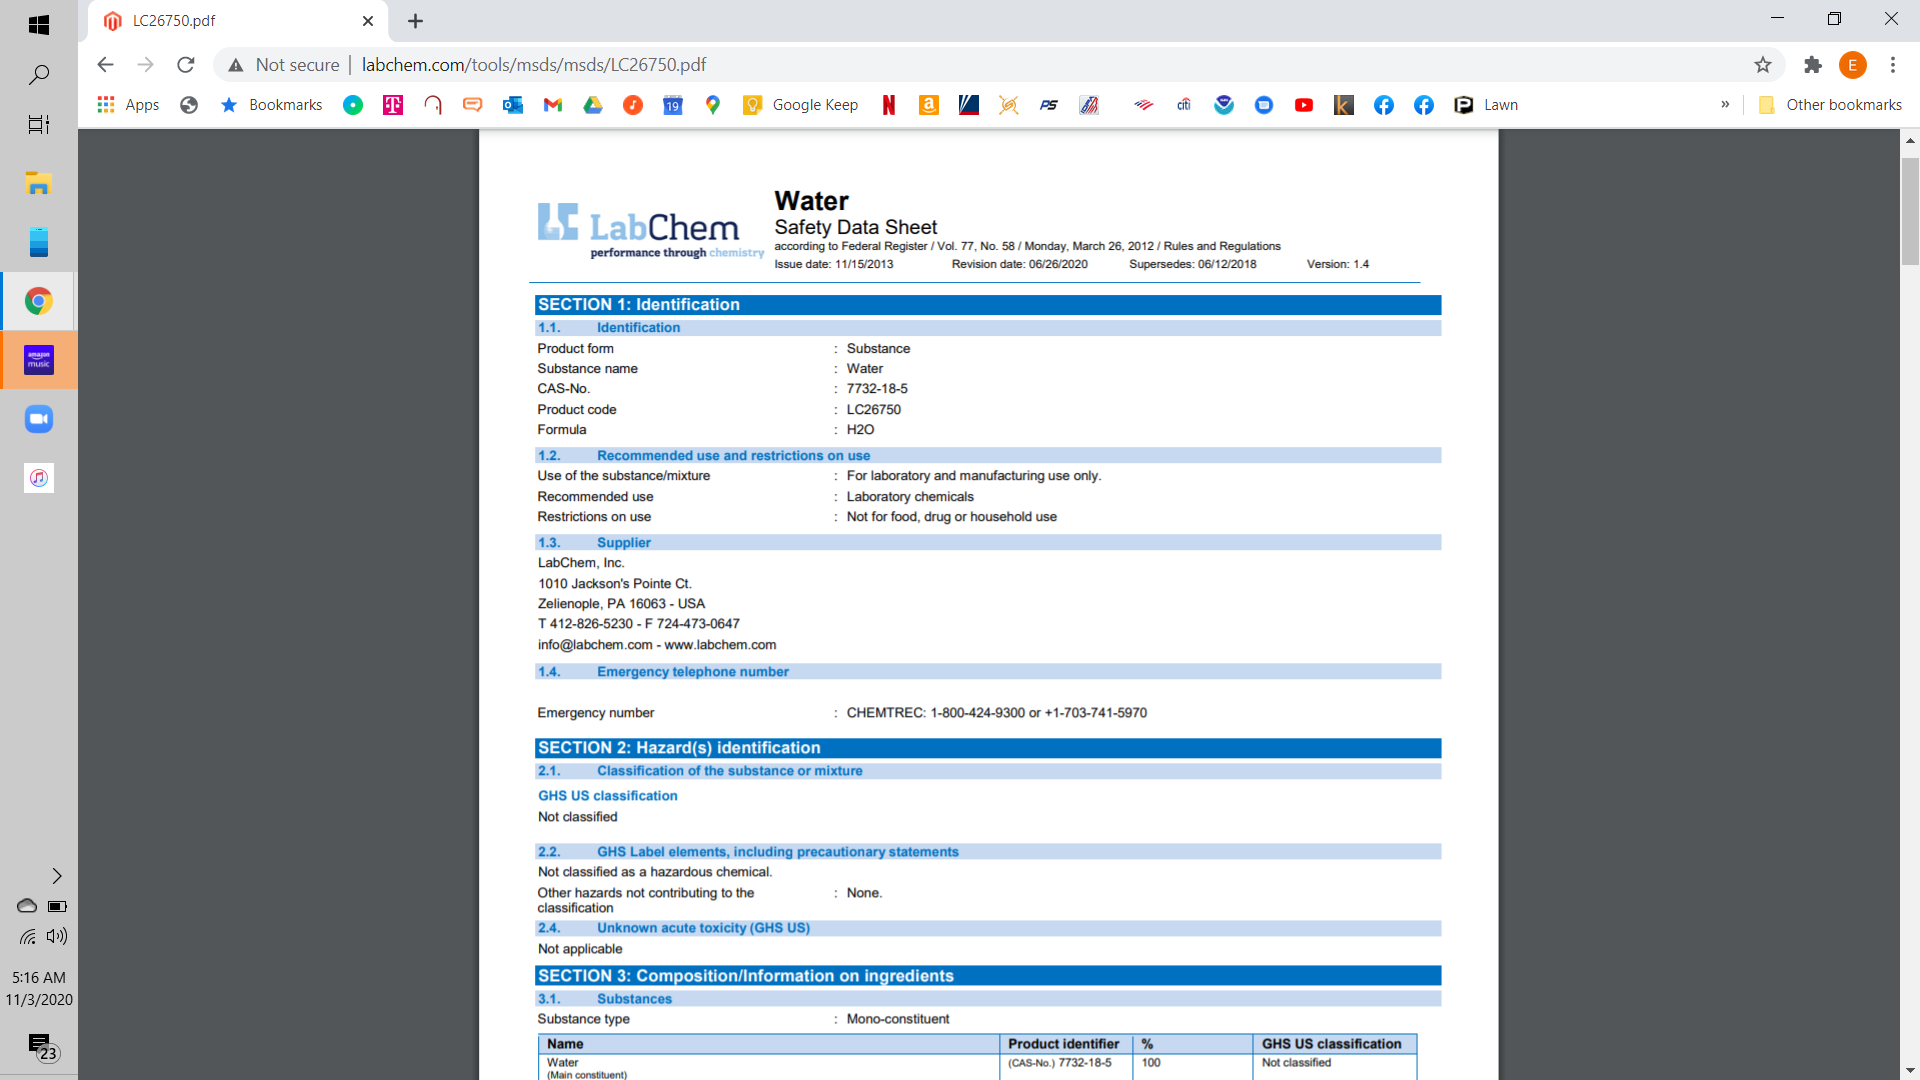Click the GHS US classification table header
This screenshot has width=1920, height=1080.
[x=1332, y=1044]
